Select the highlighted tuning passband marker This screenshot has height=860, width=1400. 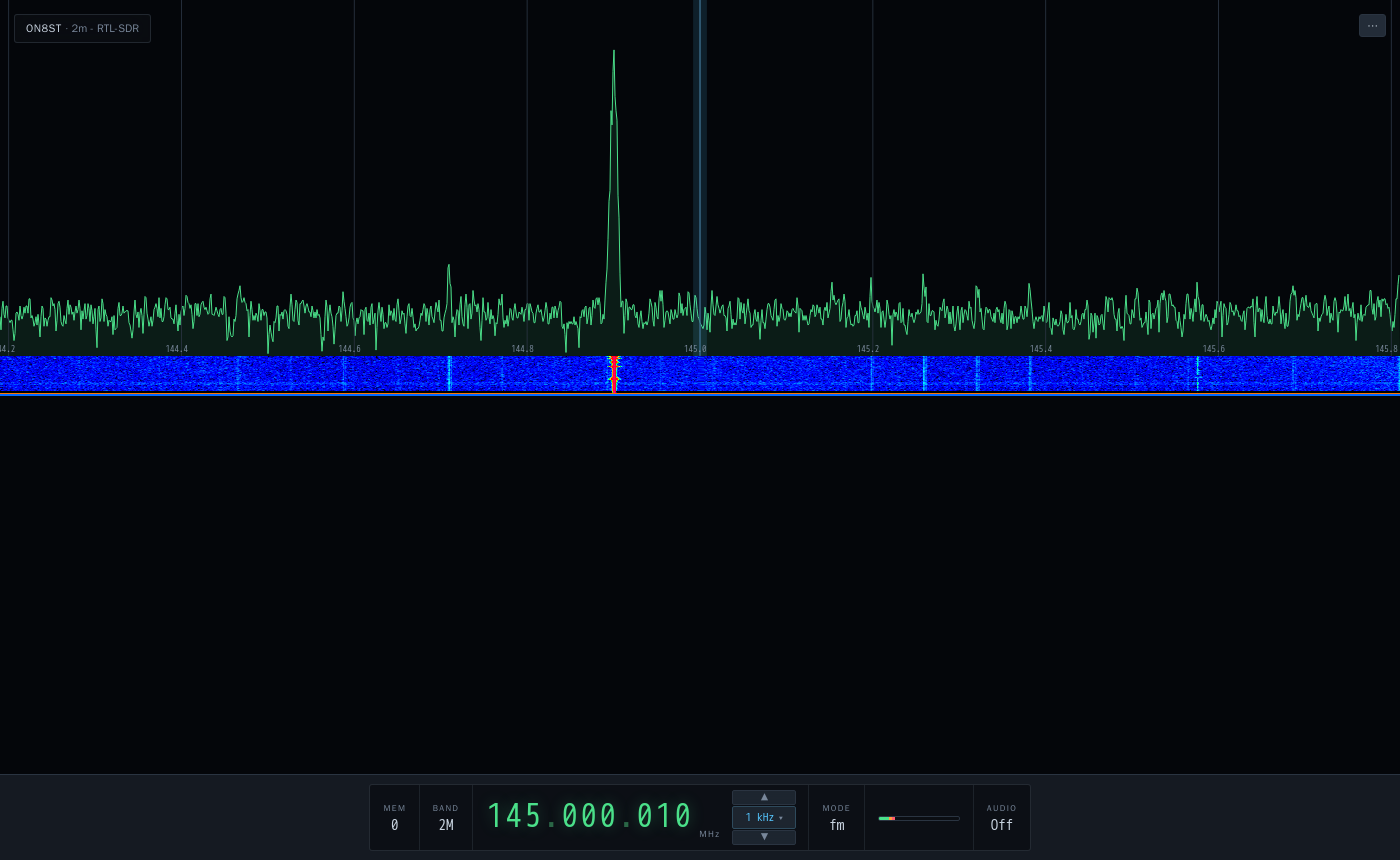pos(700,177)
